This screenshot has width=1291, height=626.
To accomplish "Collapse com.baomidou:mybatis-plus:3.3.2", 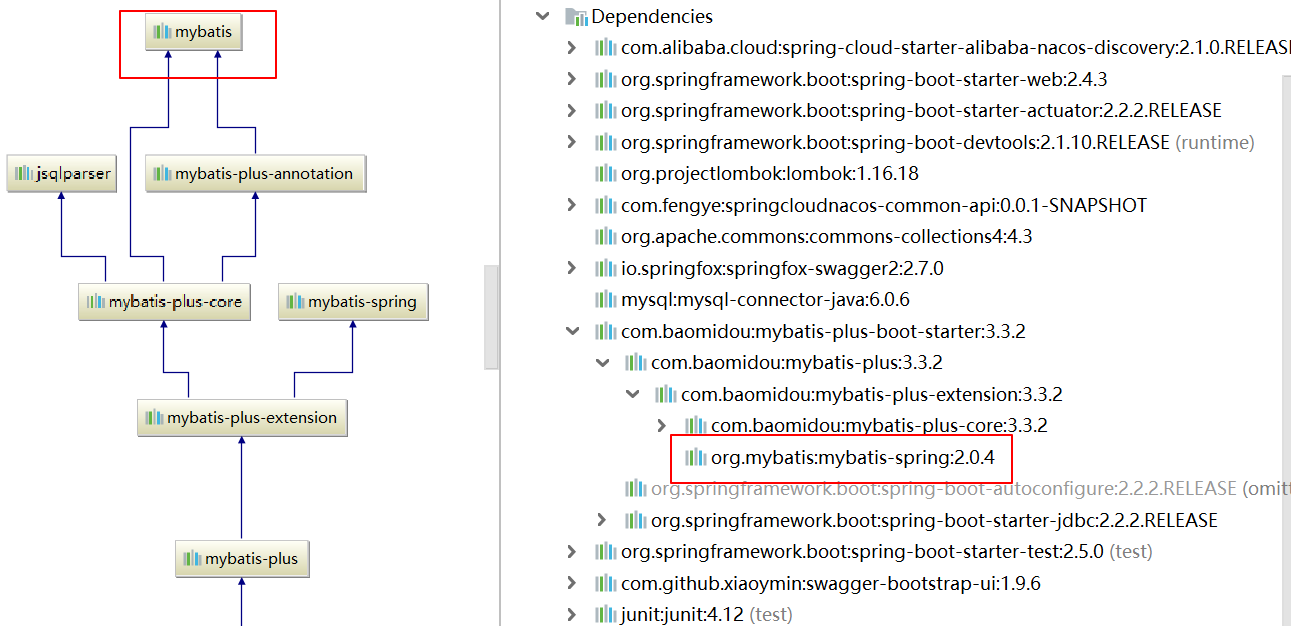I will (x=601, y=363).
